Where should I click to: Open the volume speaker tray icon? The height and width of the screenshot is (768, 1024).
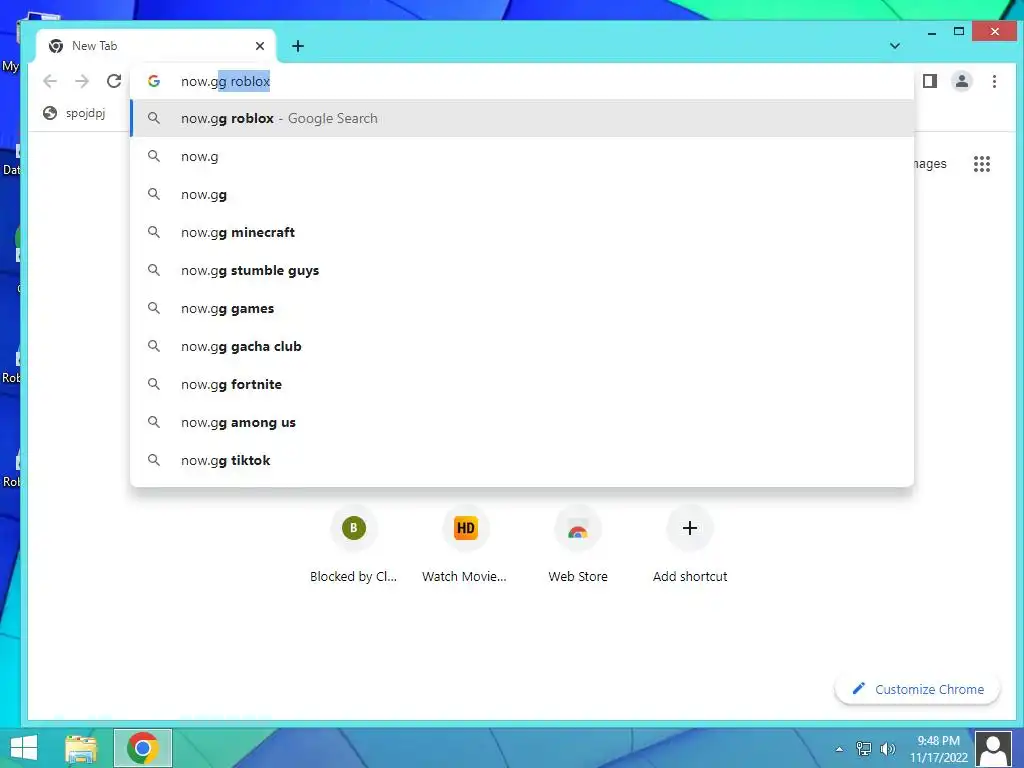point(888,749)
